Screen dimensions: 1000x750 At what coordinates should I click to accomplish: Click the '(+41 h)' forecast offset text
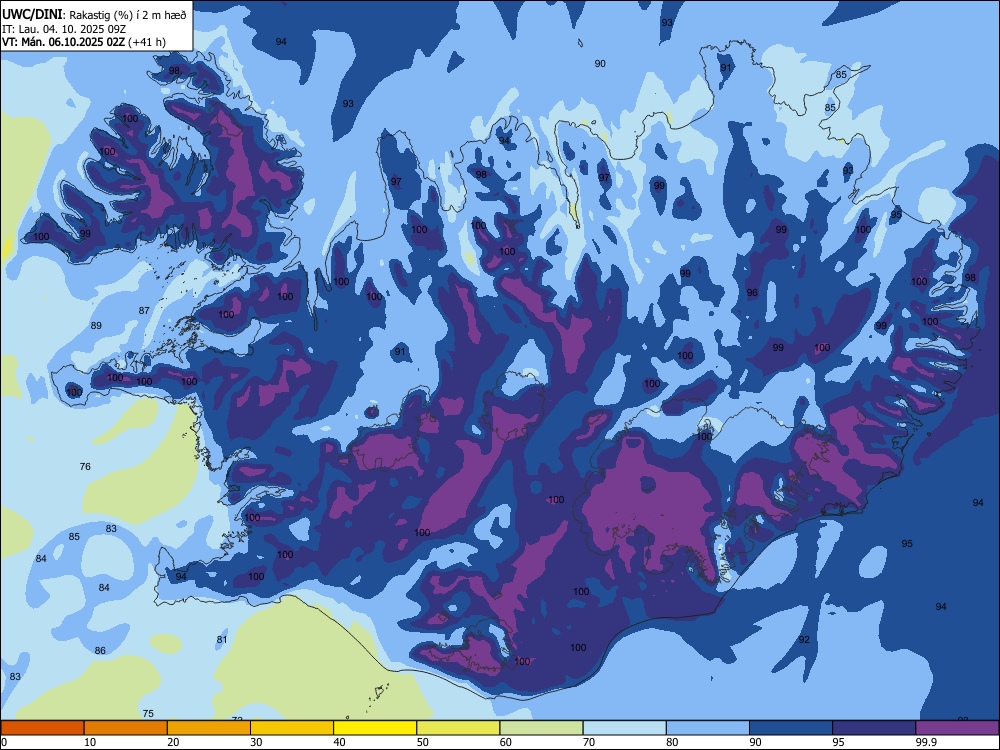pyautogui.click(x=147, y=42)
